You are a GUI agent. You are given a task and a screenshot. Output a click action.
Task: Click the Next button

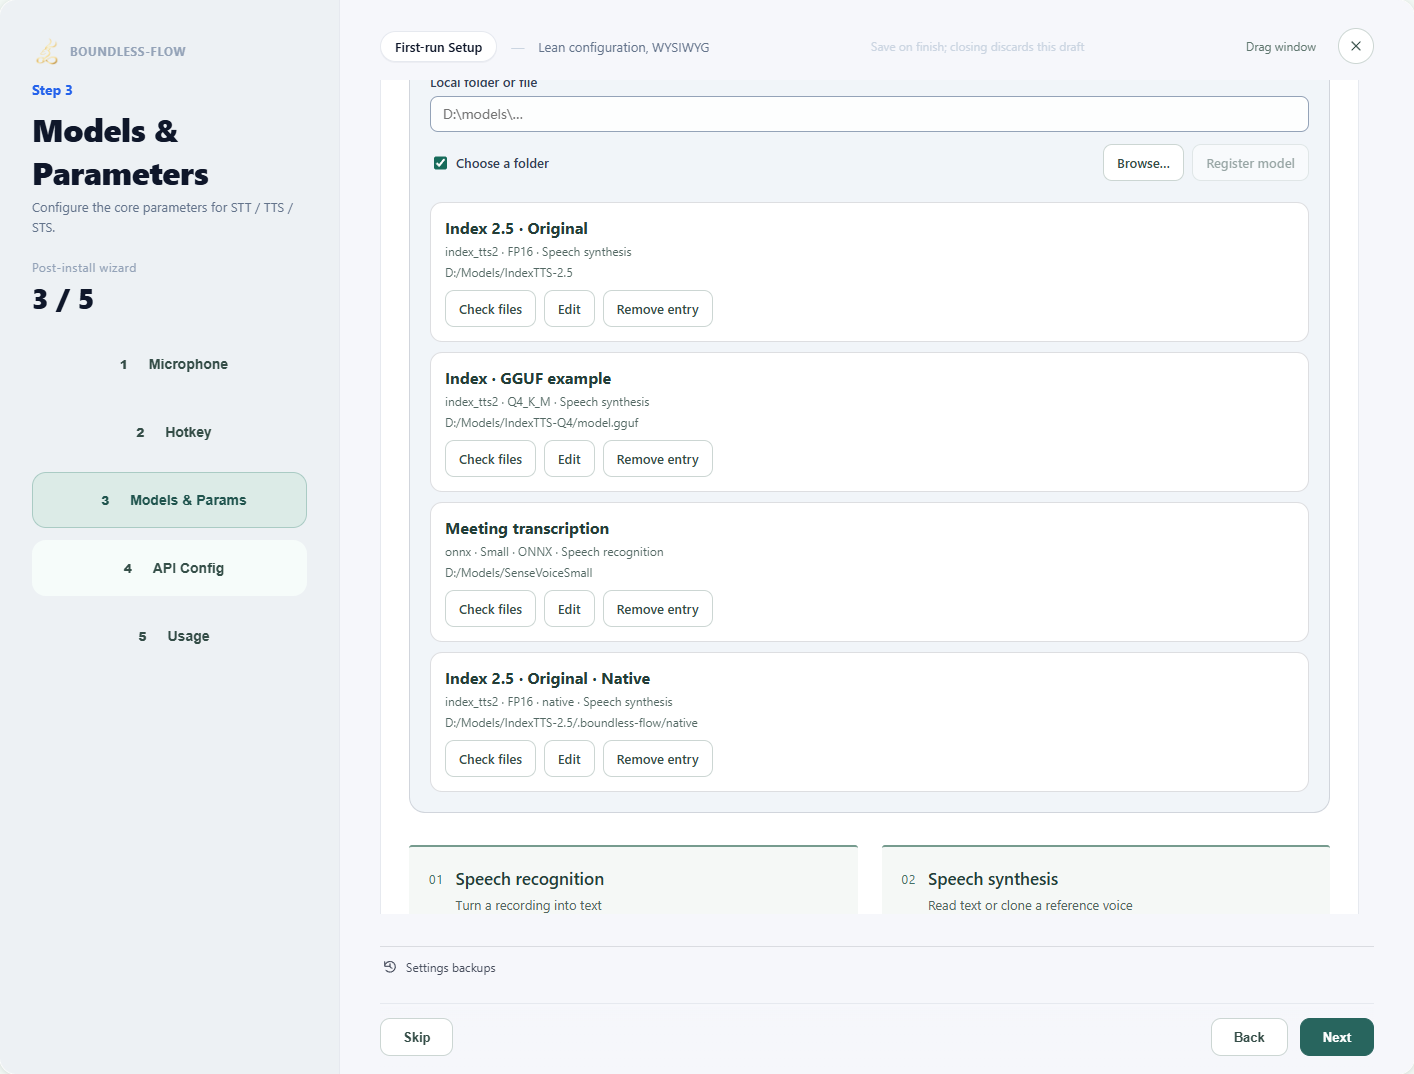coord(1337,1037)
